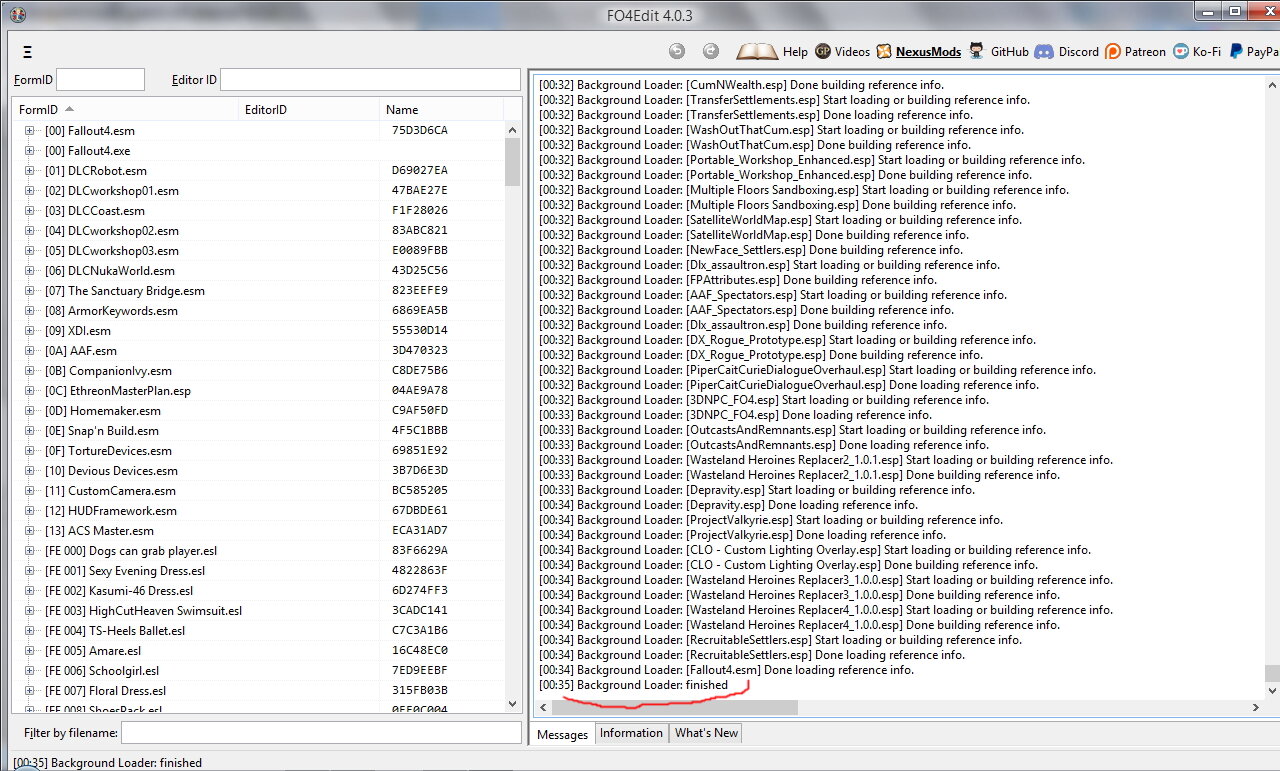Open the Videos link icon
This screenshot has width=1280, height=771.
click(823, 51)
